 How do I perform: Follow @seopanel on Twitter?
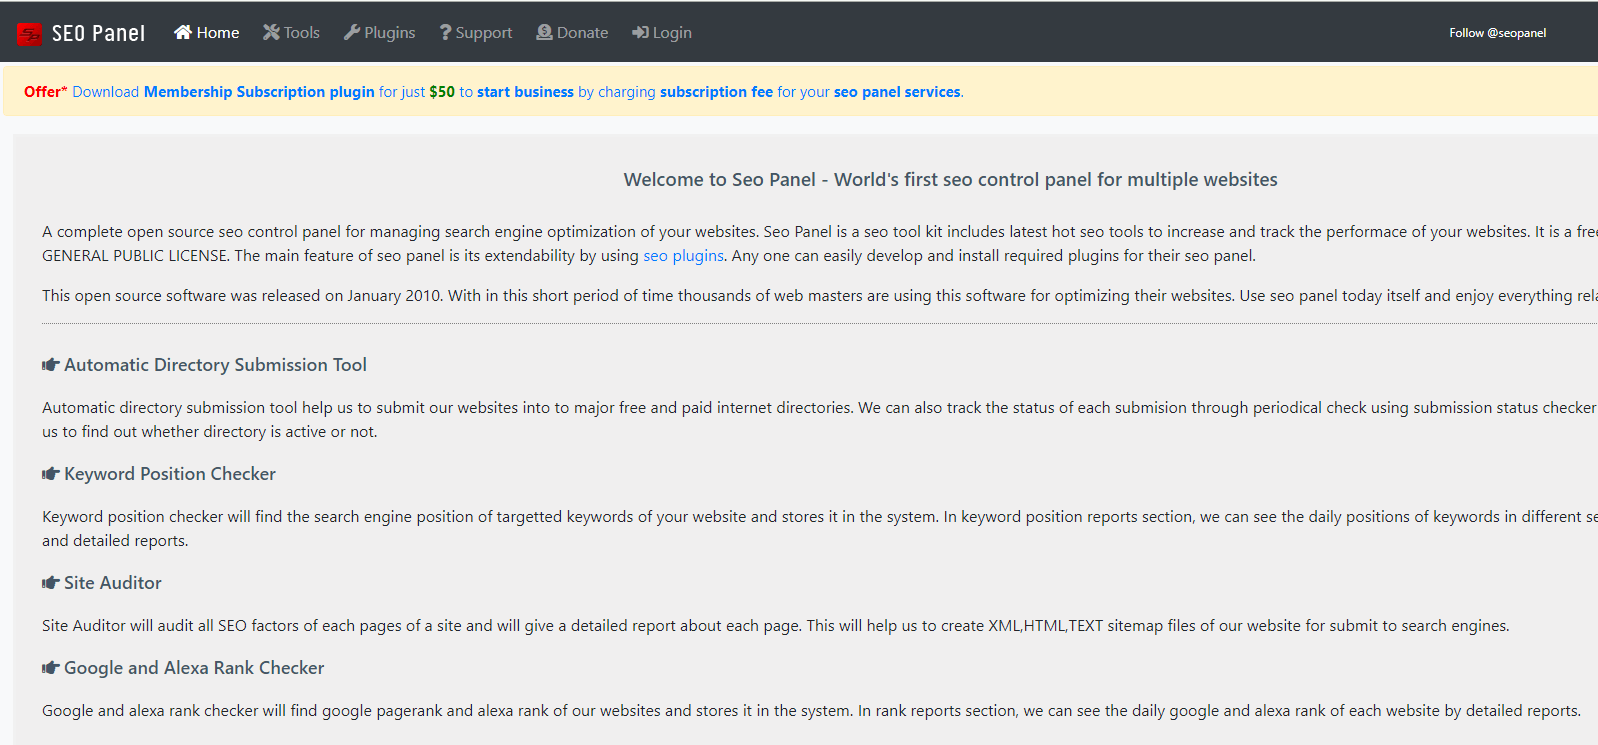point(1497,33)
